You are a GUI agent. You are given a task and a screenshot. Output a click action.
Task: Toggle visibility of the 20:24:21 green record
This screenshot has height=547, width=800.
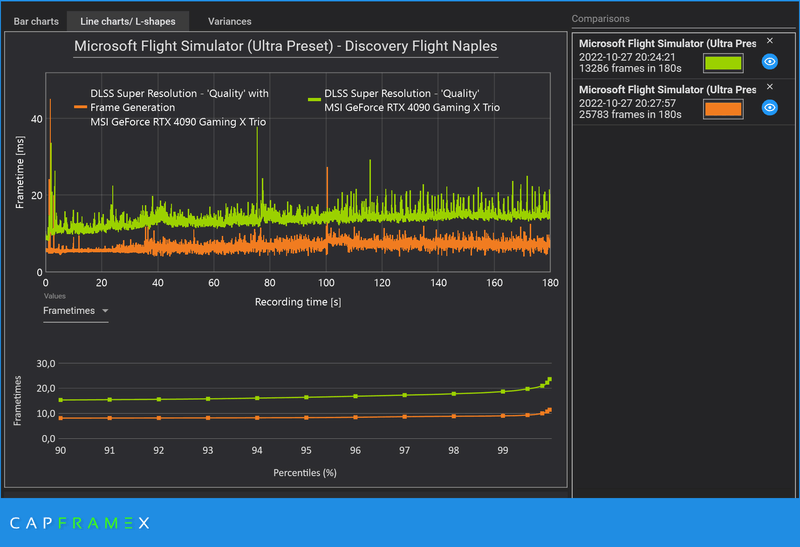pyautogui.click(x=769, y=62)
